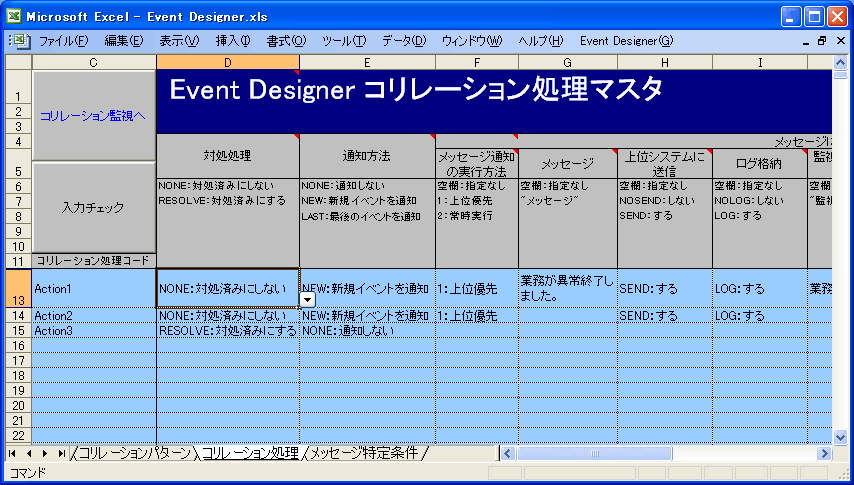Open dropdown arrow on cell D13
Screen dimensions: 854x485
pyautogui.click(x=308, y=300)
